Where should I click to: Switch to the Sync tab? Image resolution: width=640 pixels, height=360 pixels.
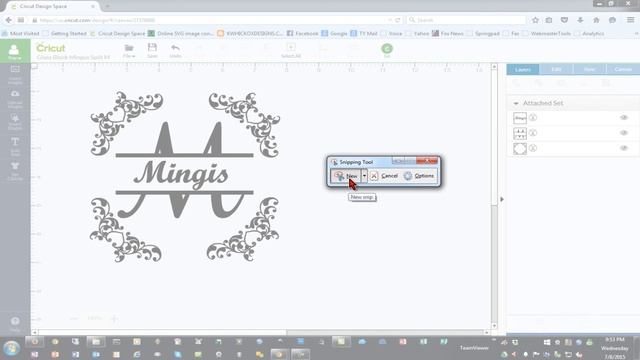coord(589,69)
